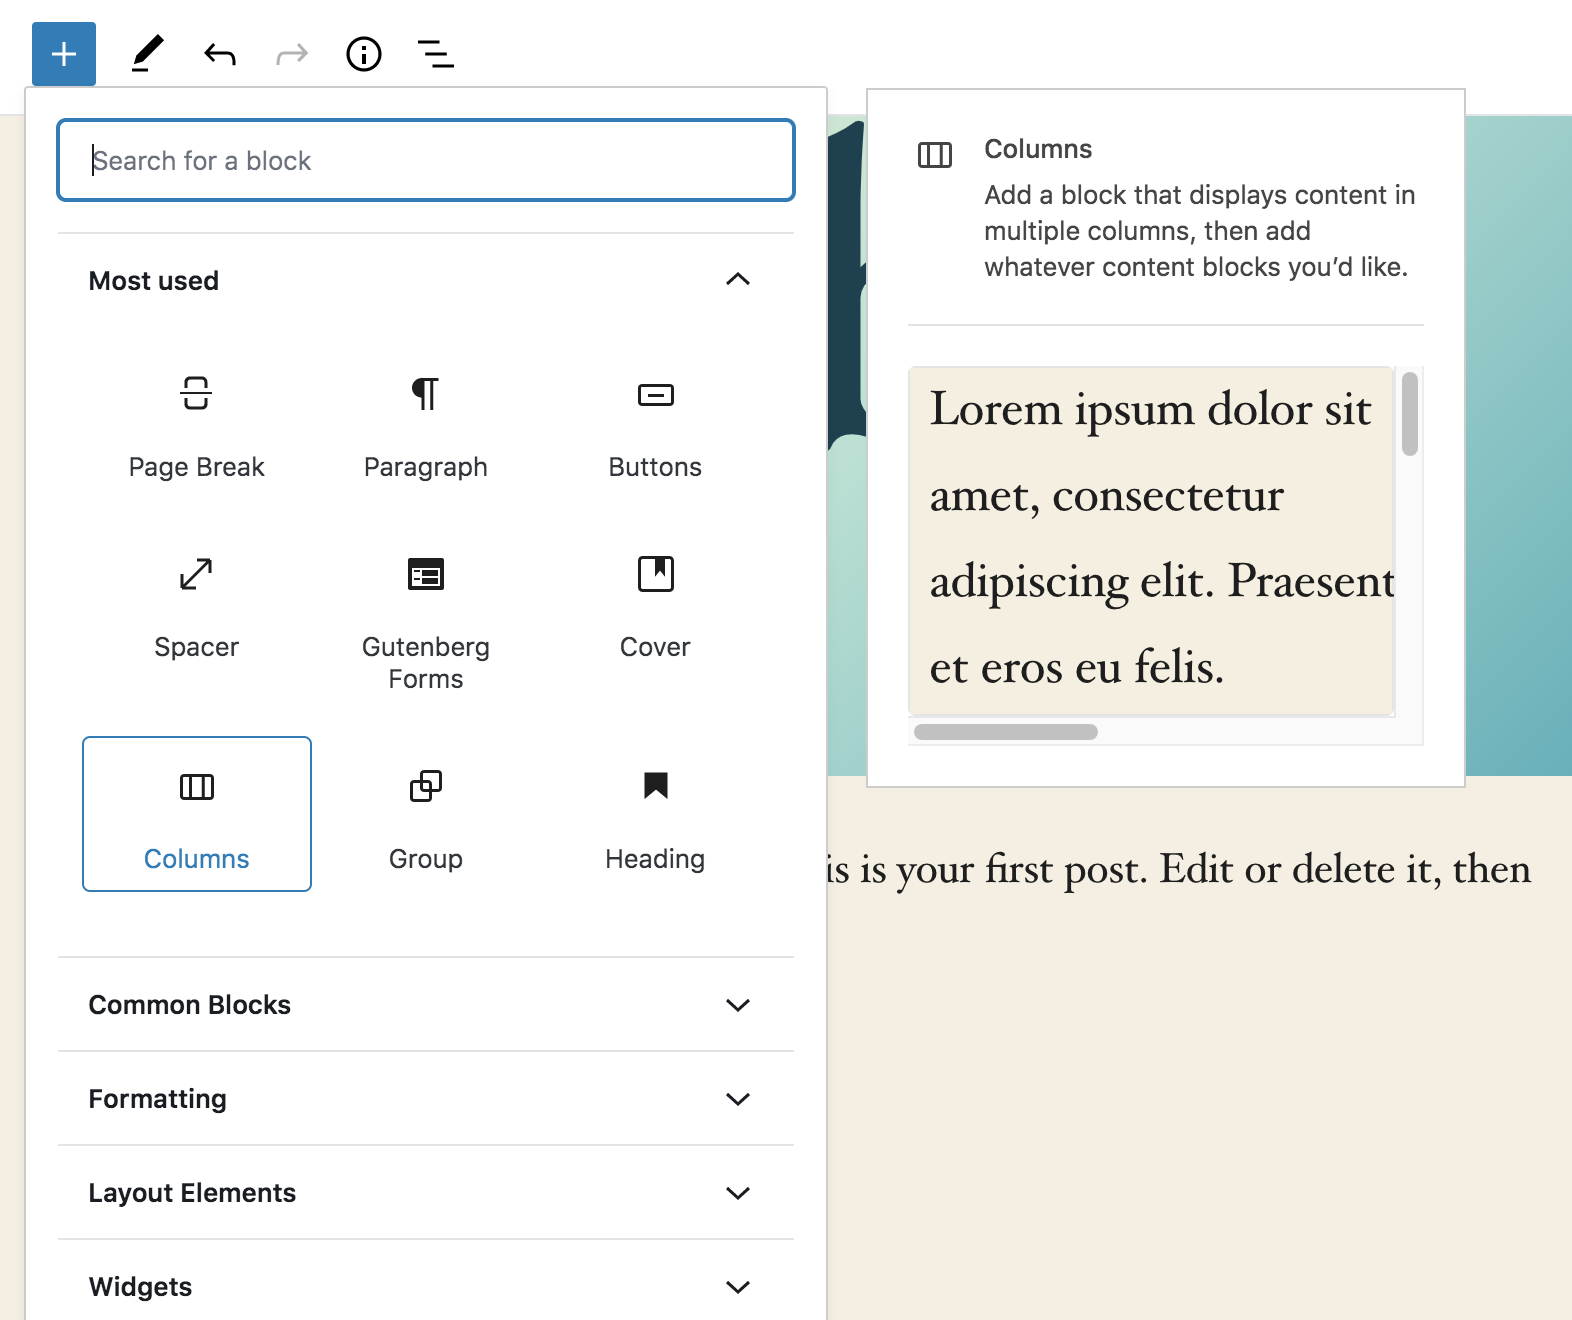Screen dimensions: 1572x1320
Task: Expand the Common Blocks section
Action: pyautogui.click(x=426, y=1005)
